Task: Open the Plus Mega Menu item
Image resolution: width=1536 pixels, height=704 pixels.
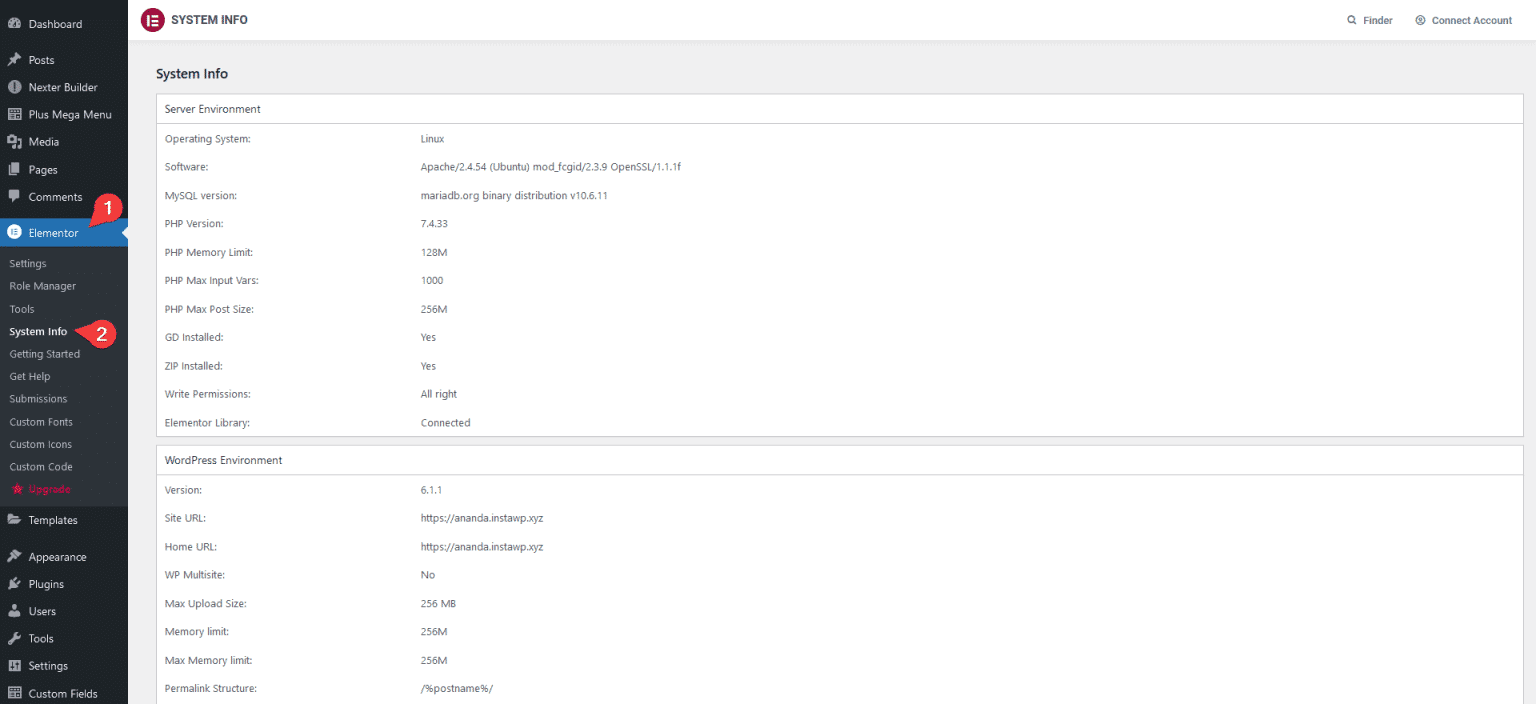Action: (70, 115)
